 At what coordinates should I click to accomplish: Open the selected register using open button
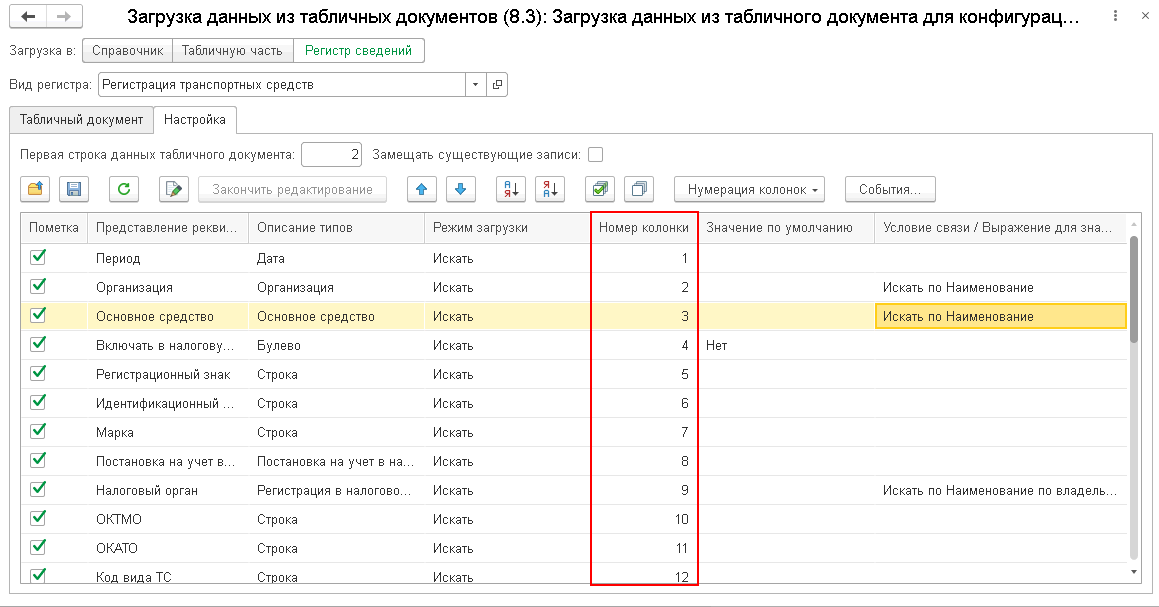click(x=497, y=84)
